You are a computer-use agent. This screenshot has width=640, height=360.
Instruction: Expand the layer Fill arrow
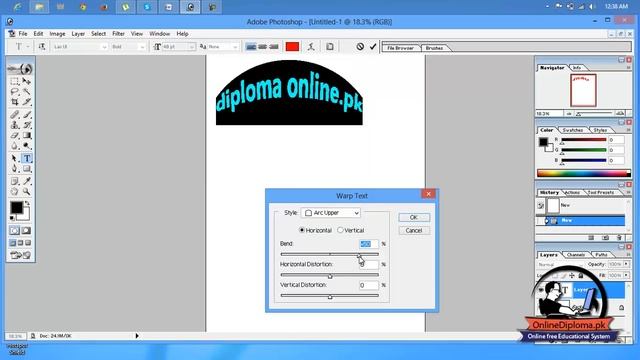coord(626,276)
